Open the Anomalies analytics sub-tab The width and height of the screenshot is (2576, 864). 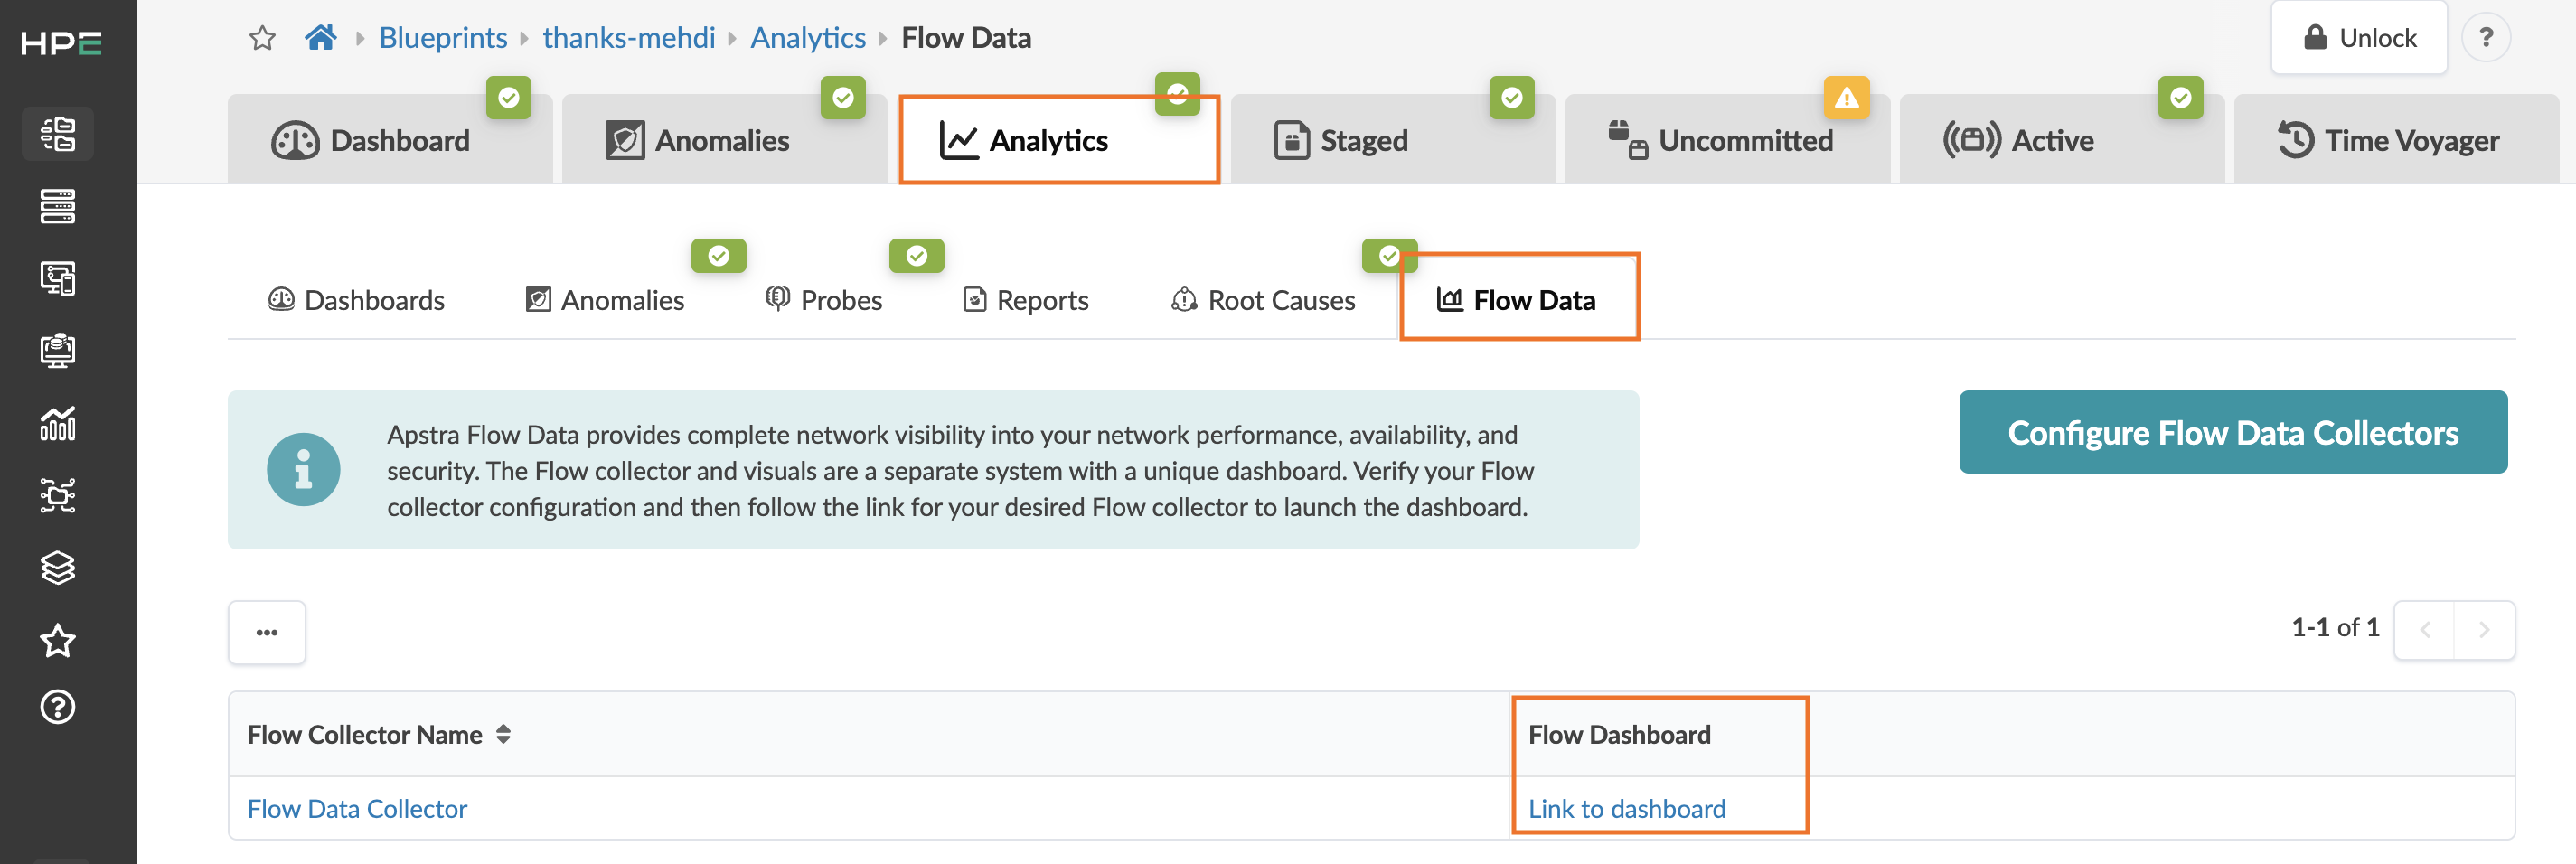(x=605, y=300)
